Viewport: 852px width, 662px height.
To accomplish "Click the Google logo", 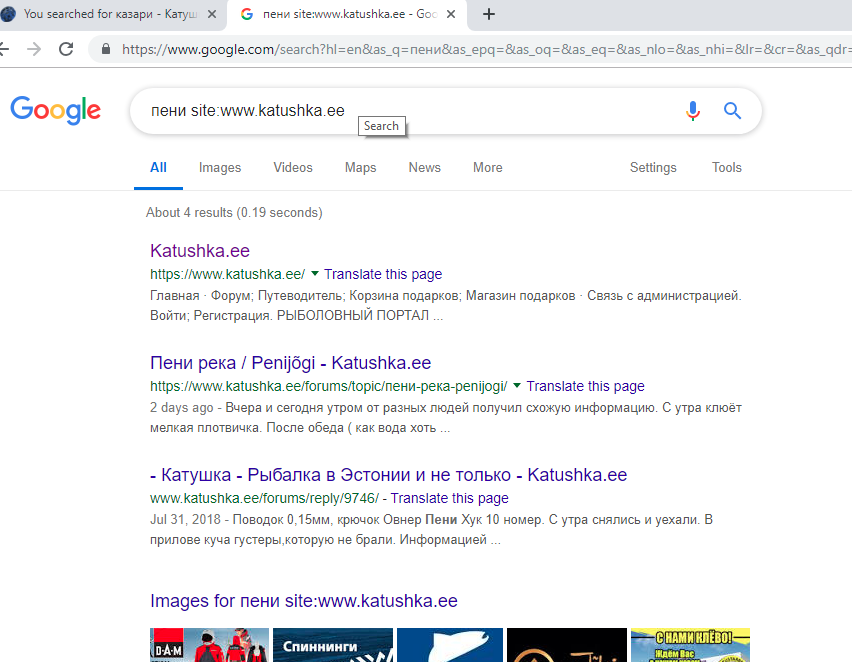I will tap(56, 110).
